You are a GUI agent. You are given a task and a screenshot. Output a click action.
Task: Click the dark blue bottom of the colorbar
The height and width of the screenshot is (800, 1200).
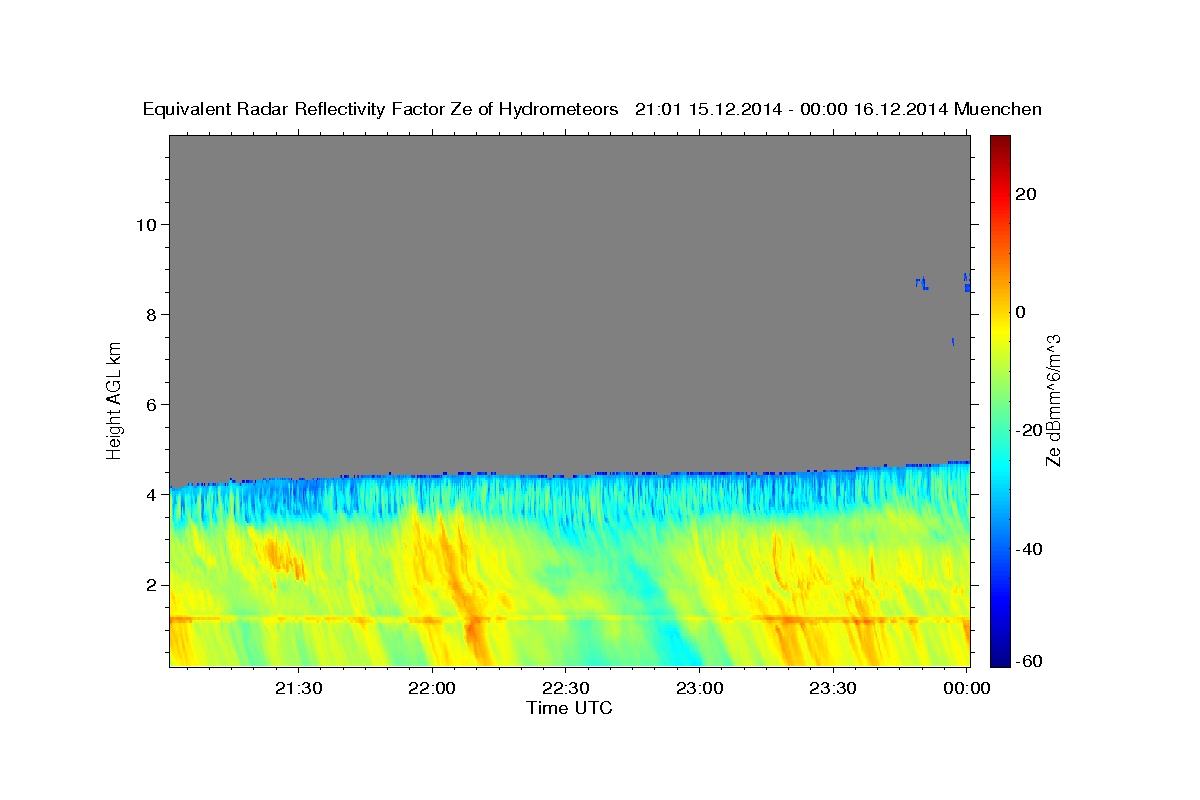point(998,659)
